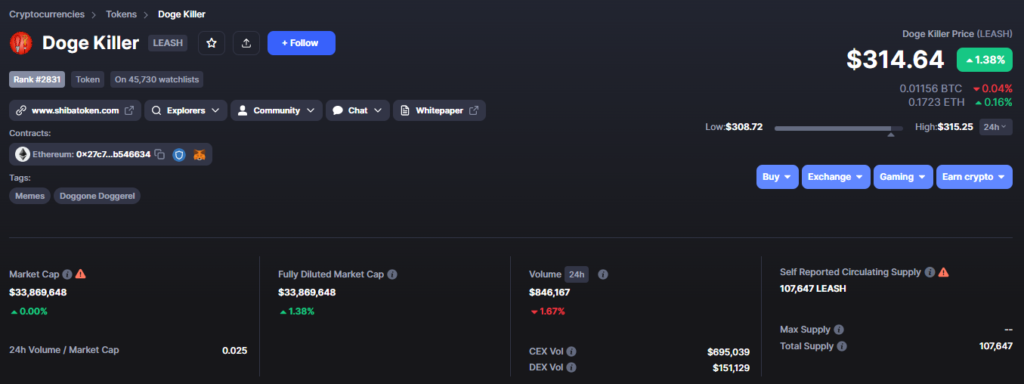The height and width of the screenshot is (384, 1024).
Task: Click the Market Cap warning triangle
Action: (80, 274)
